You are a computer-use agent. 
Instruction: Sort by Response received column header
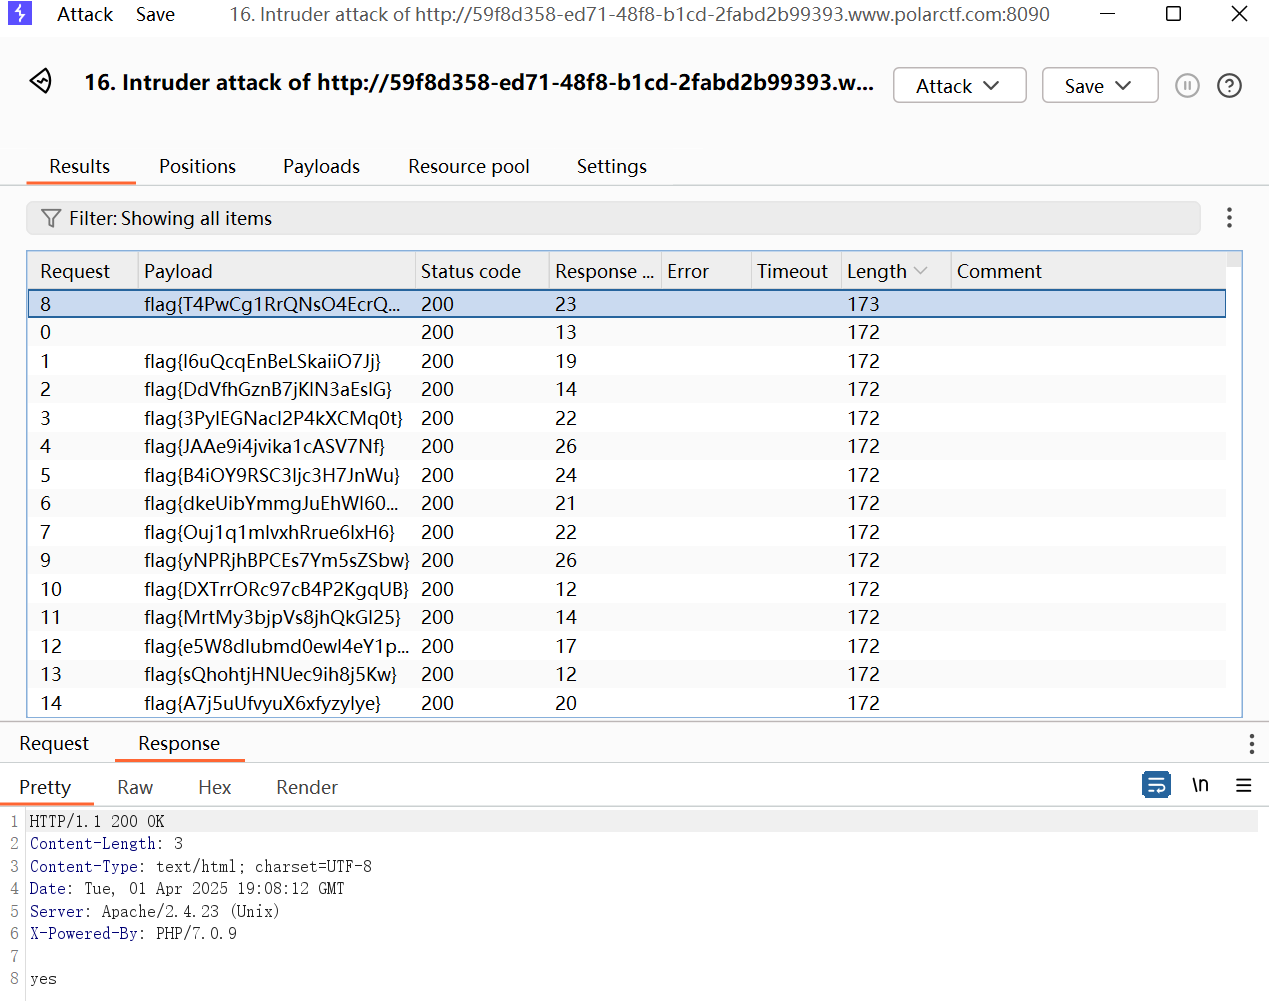605,271
